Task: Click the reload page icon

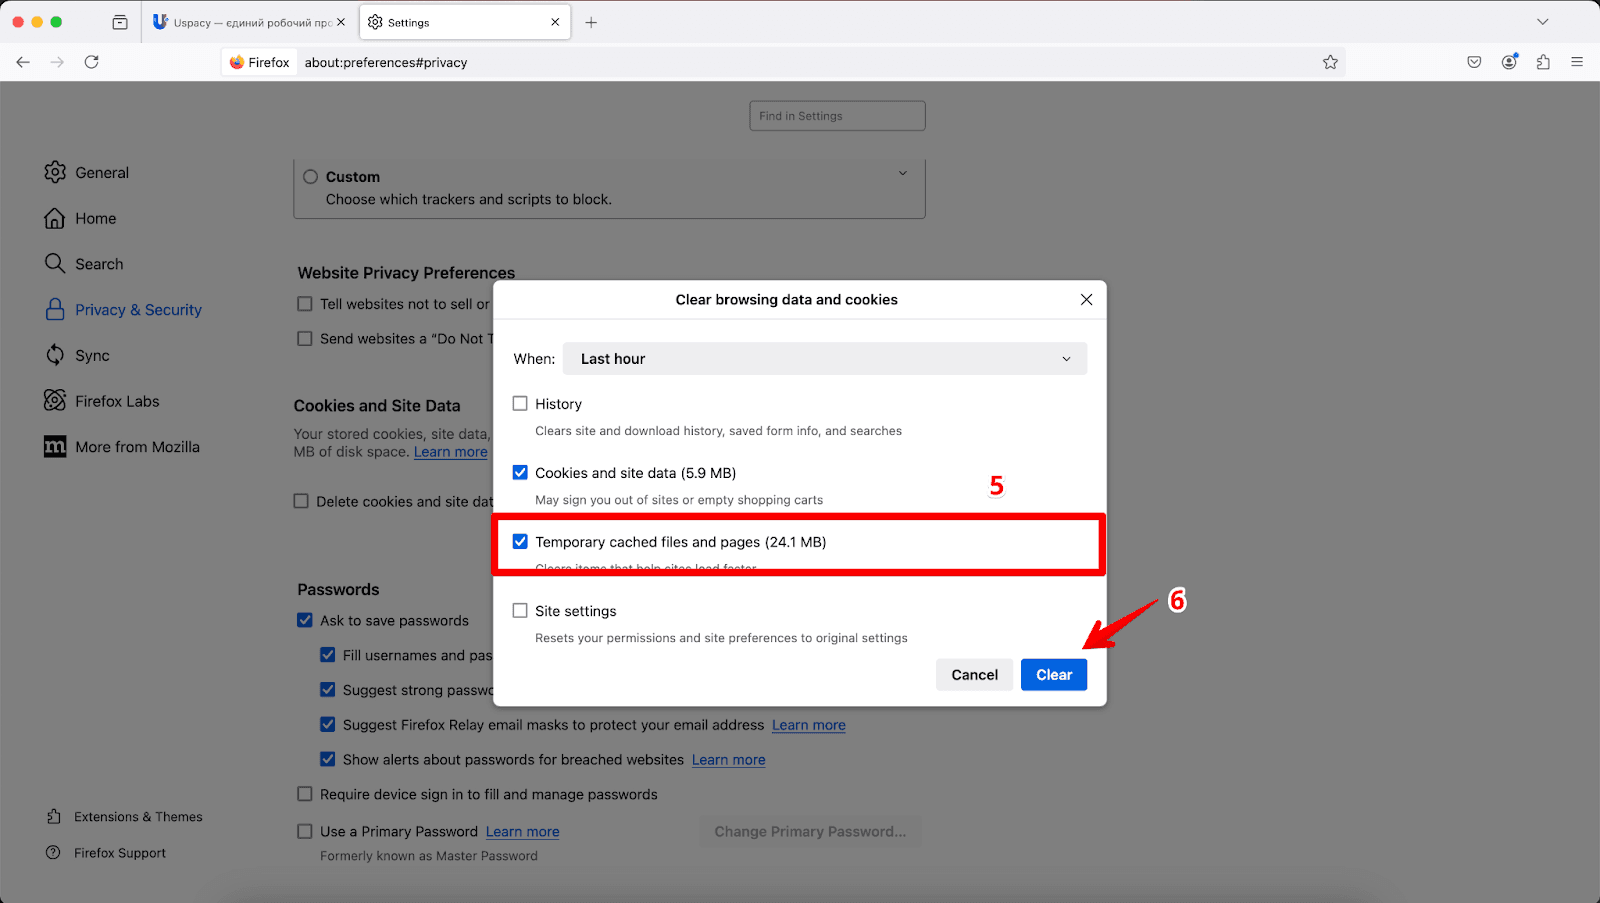Action: coord(91,62)
